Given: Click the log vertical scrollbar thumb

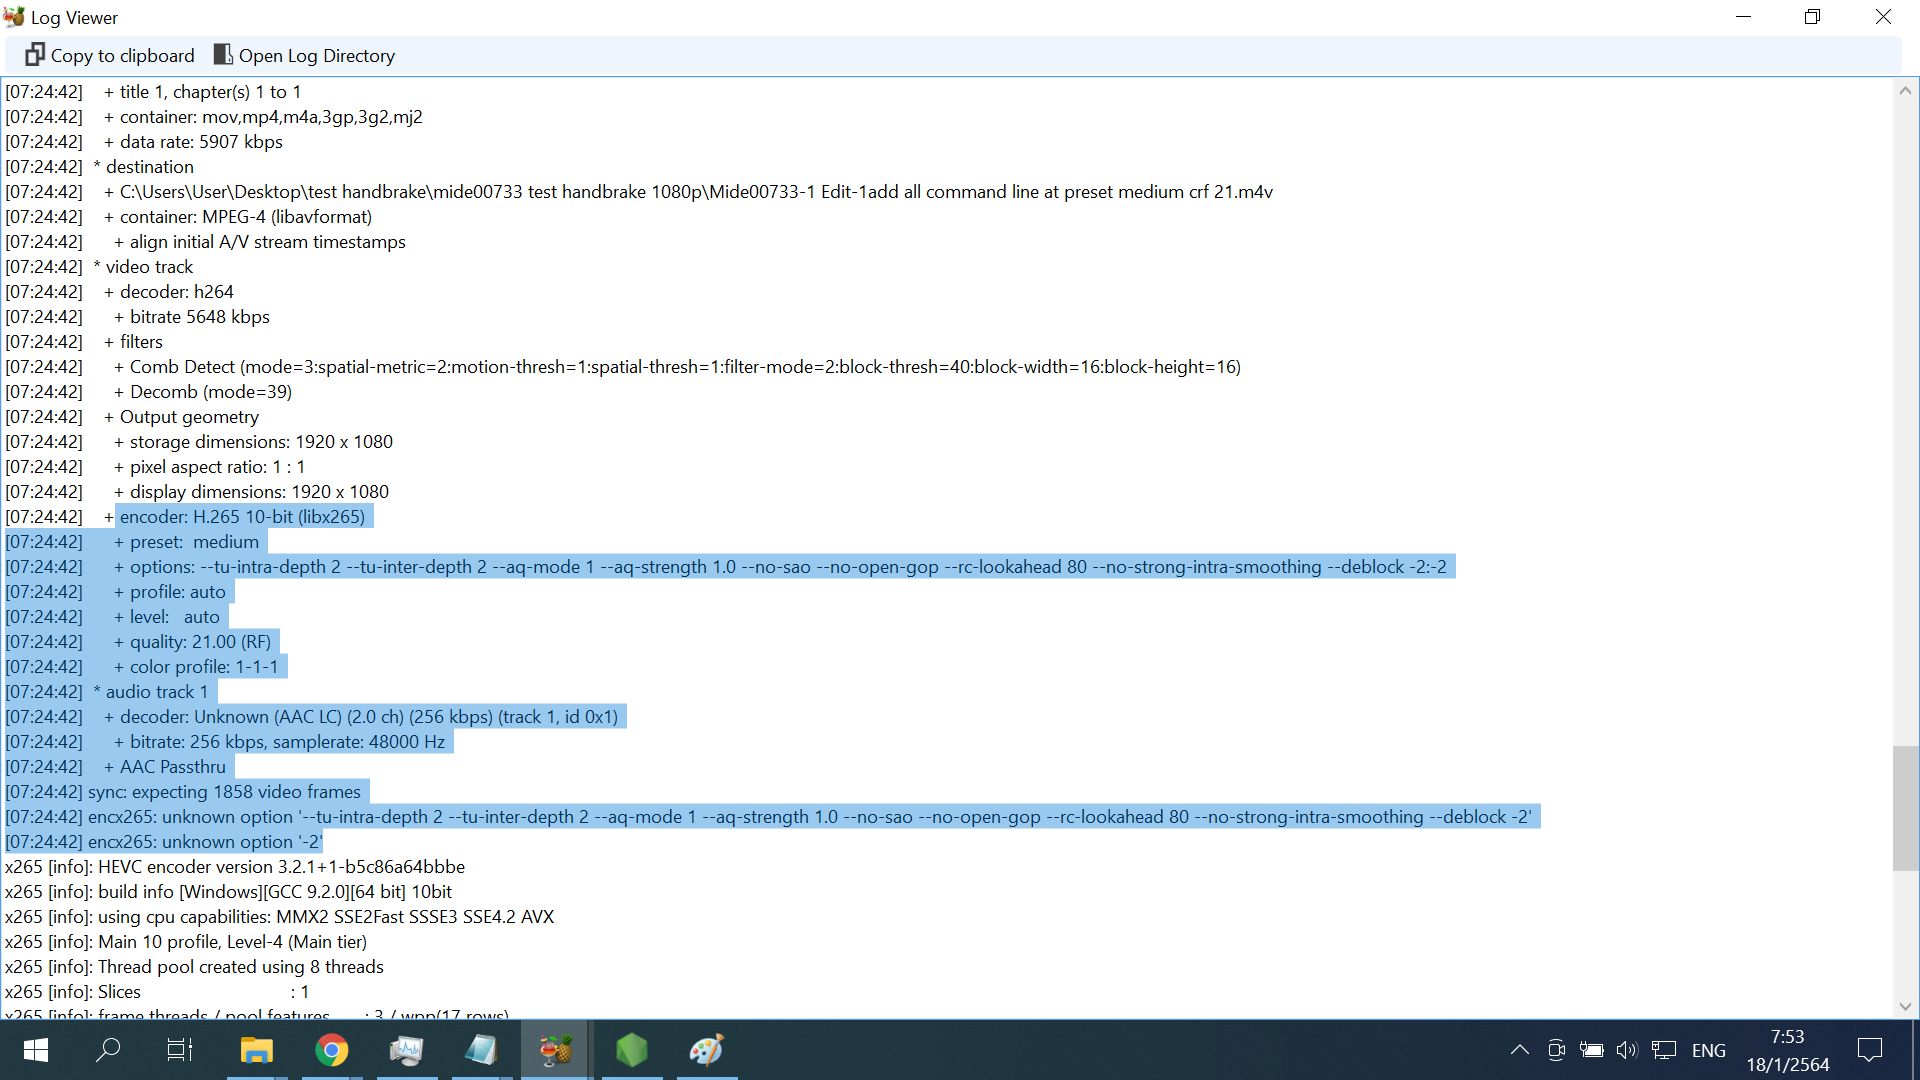Looking at the screenshot, I should (1905, 808).
